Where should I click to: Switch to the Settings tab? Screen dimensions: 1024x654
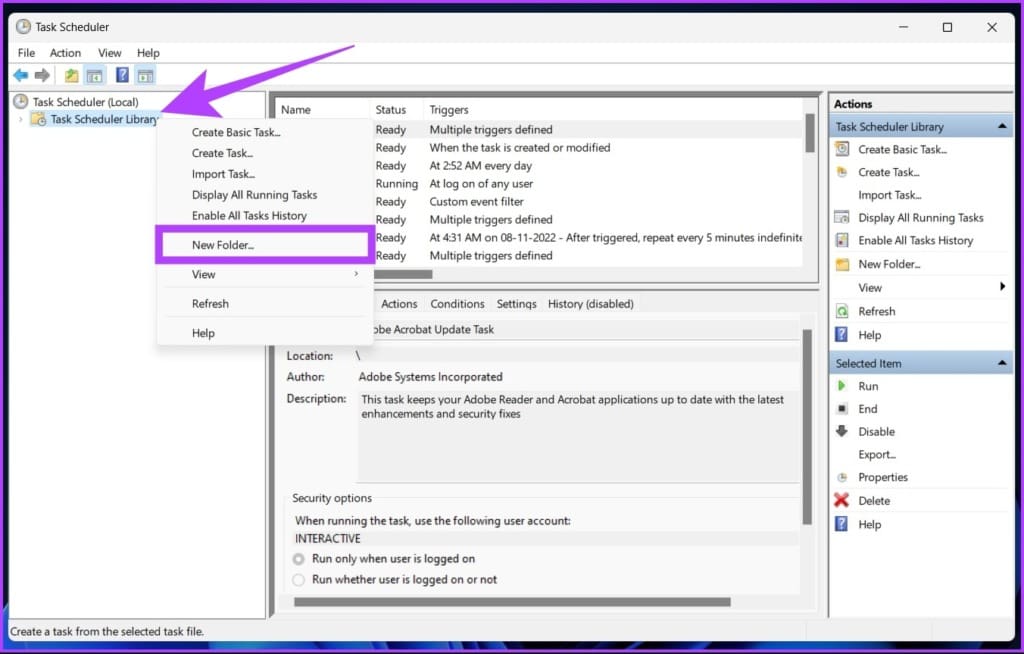point(516,304)
